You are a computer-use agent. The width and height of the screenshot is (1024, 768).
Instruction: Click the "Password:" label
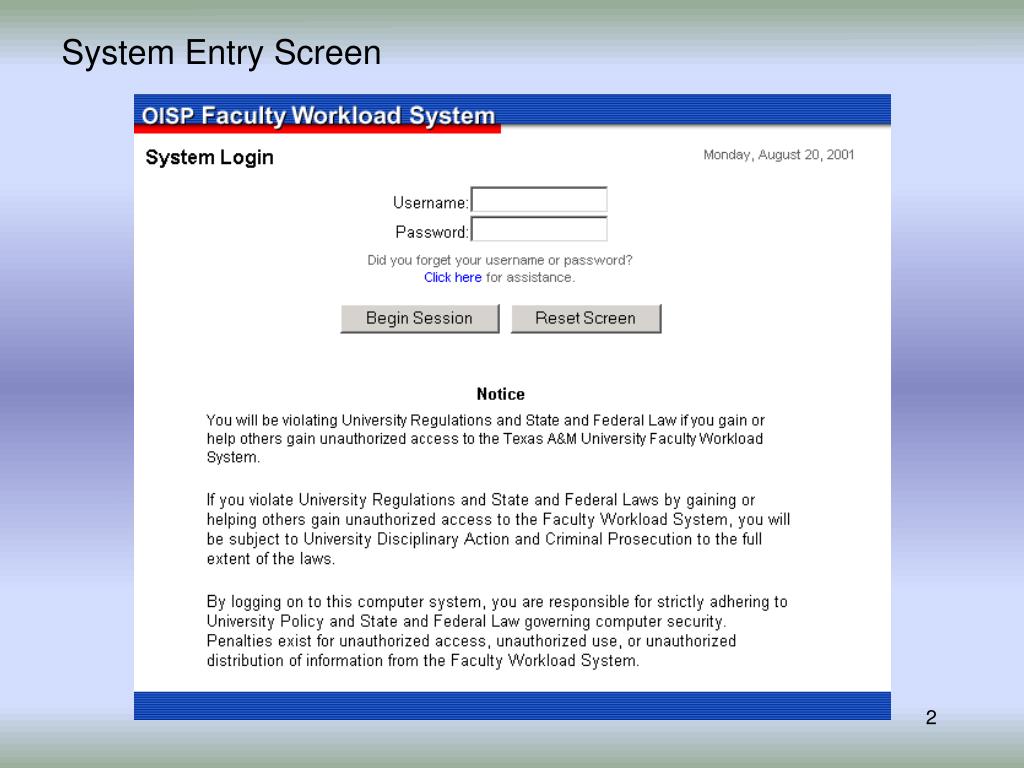pos(432,232)
